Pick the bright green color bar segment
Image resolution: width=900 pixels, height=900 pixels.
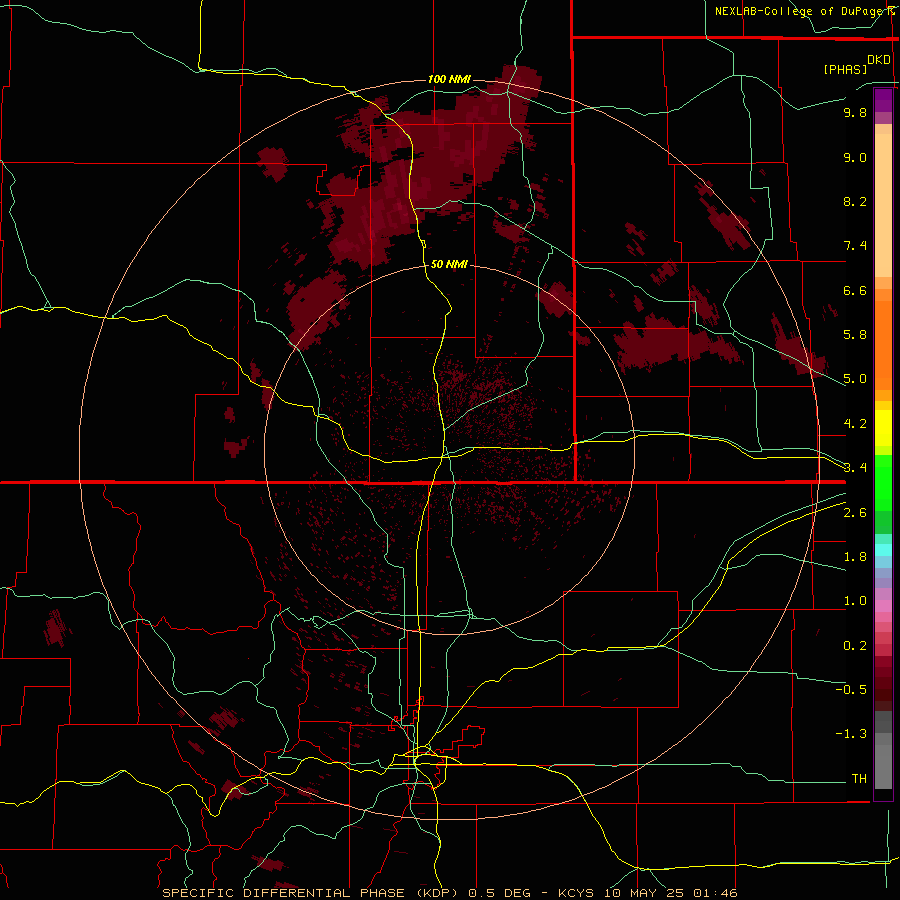[x=883, y=482]
